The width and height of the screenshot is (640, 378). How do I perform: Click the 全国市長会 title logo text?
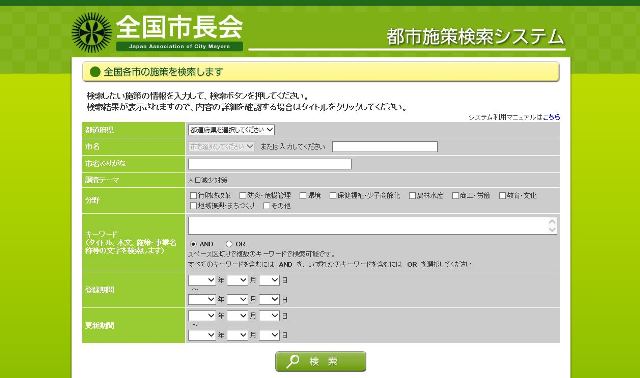tap(180, 27)
